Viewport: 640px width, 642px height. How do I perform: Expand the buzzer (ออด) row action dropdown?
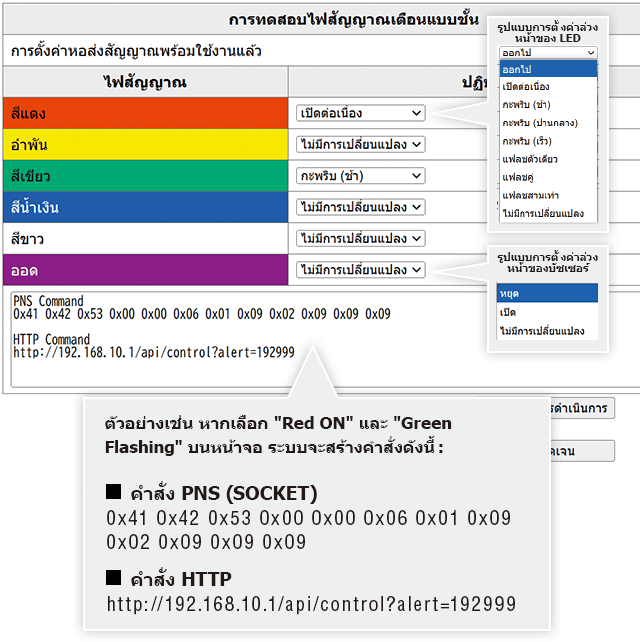pos(360,270)
